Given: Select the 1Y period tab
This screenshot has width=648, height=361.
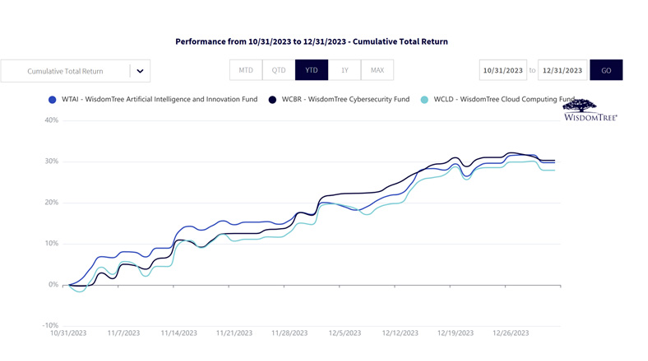Looking at the screenshot, I should click(345, 70).
